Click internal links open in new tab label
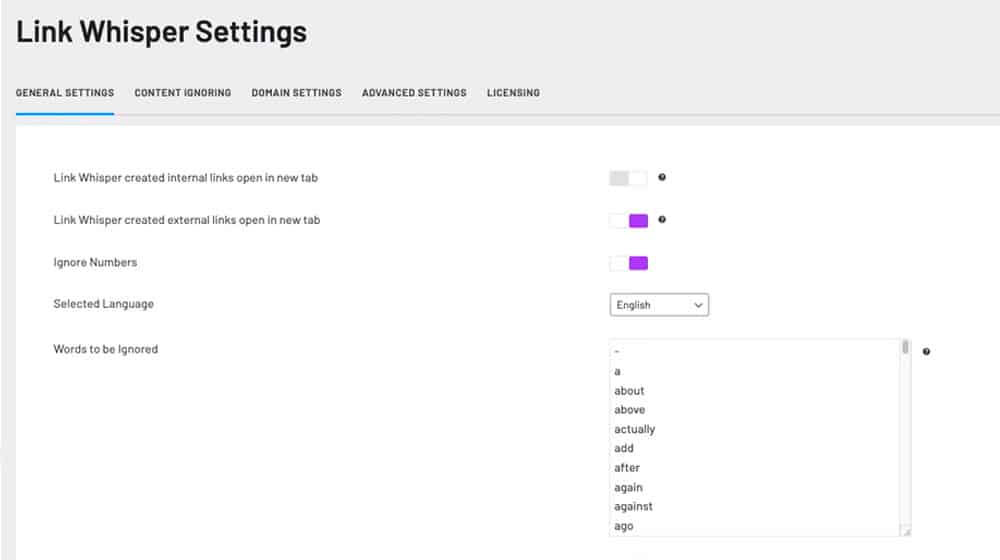 186,178
